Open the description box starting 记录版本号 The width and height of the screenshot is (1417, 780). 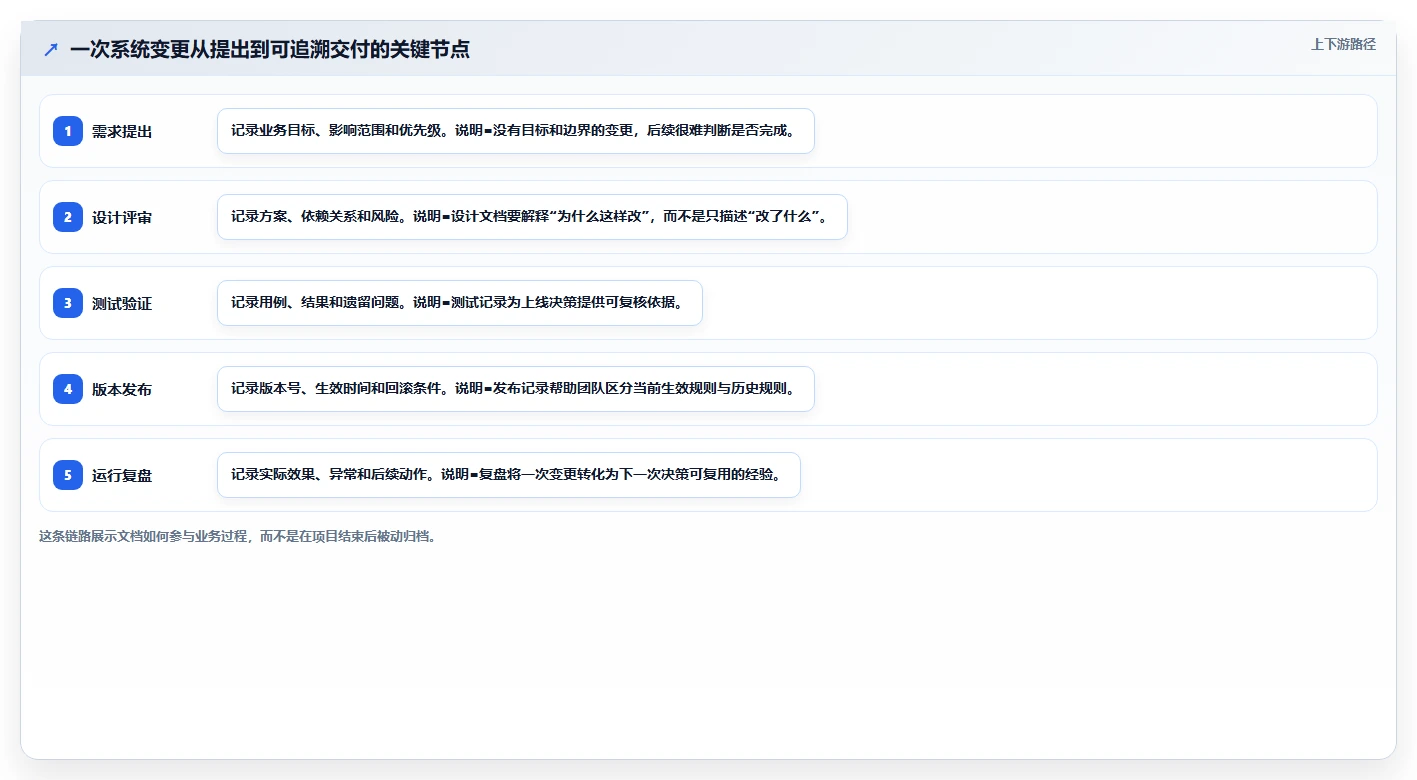pyautogui.click(x=516, y=389)
